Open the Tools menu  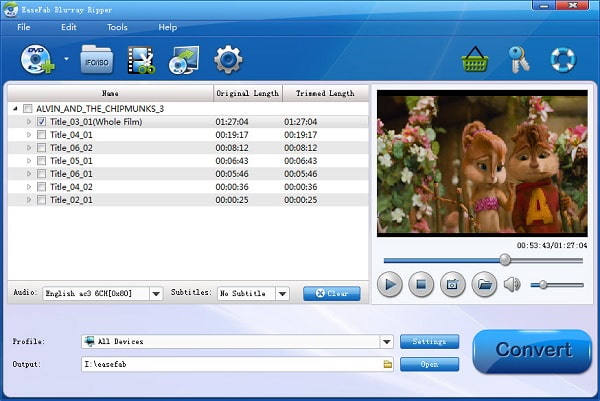117,27
